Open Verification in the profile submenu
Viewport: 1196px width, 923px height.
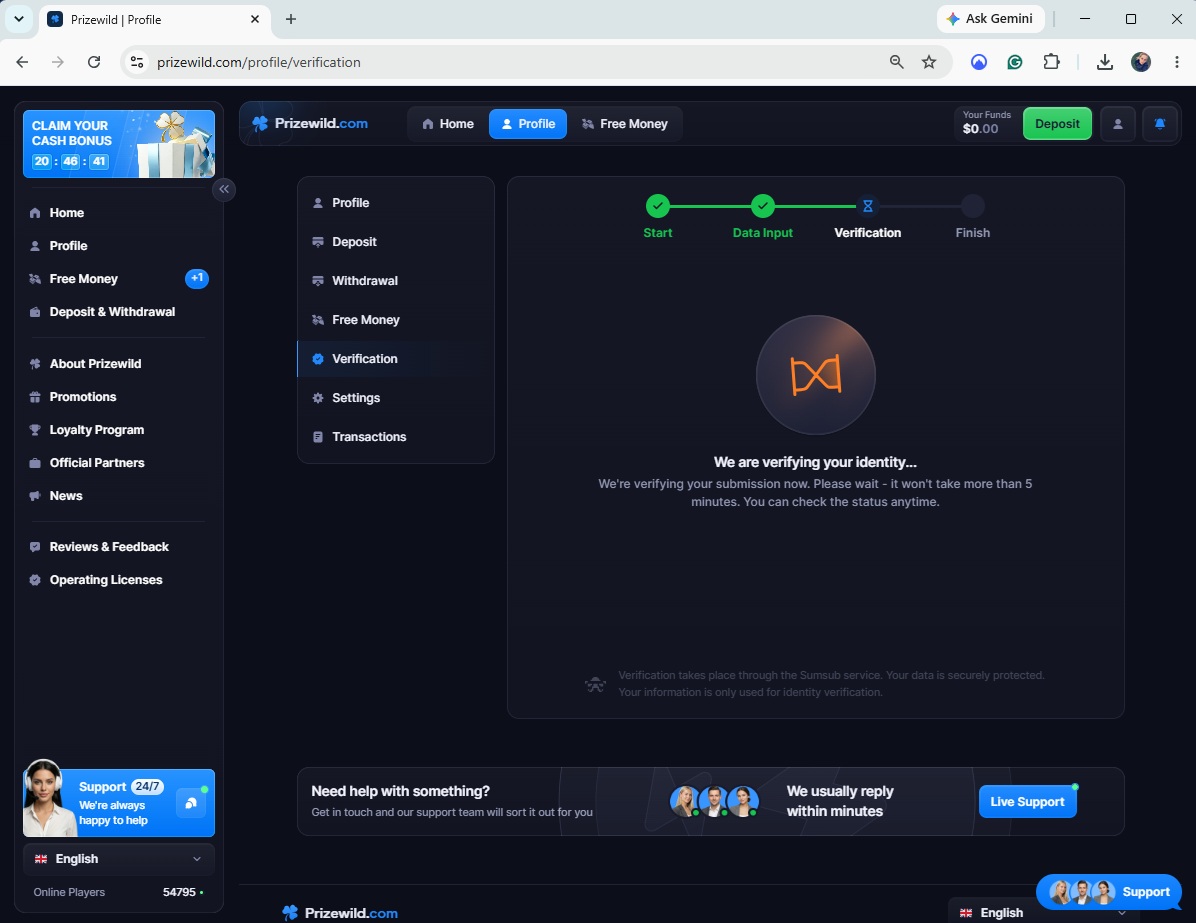click(395, 359)
